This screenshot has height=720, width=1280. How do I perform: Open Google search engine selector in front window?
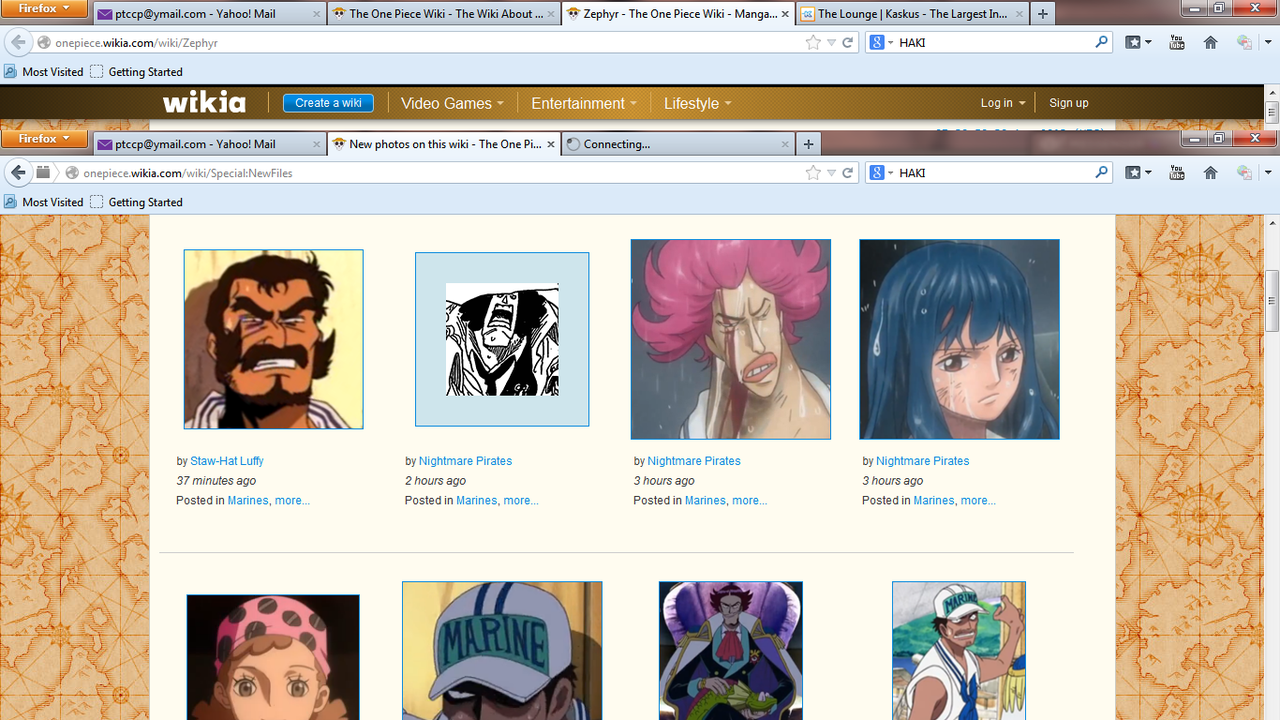click(x=881, y=173)
